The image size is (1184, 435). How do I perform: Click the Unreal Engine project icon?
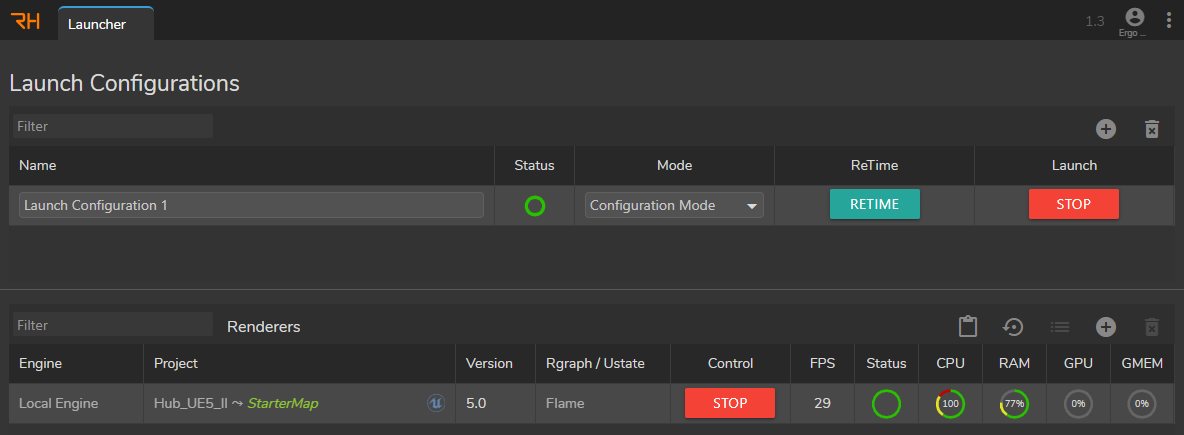436,404
